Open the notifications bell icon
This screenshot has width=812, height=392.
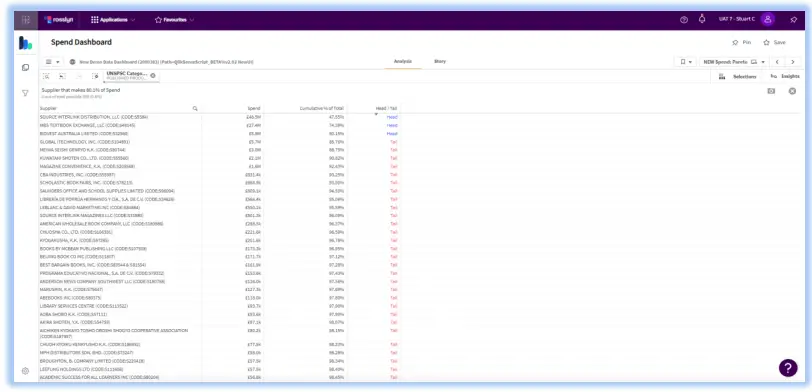coord(702,19)
